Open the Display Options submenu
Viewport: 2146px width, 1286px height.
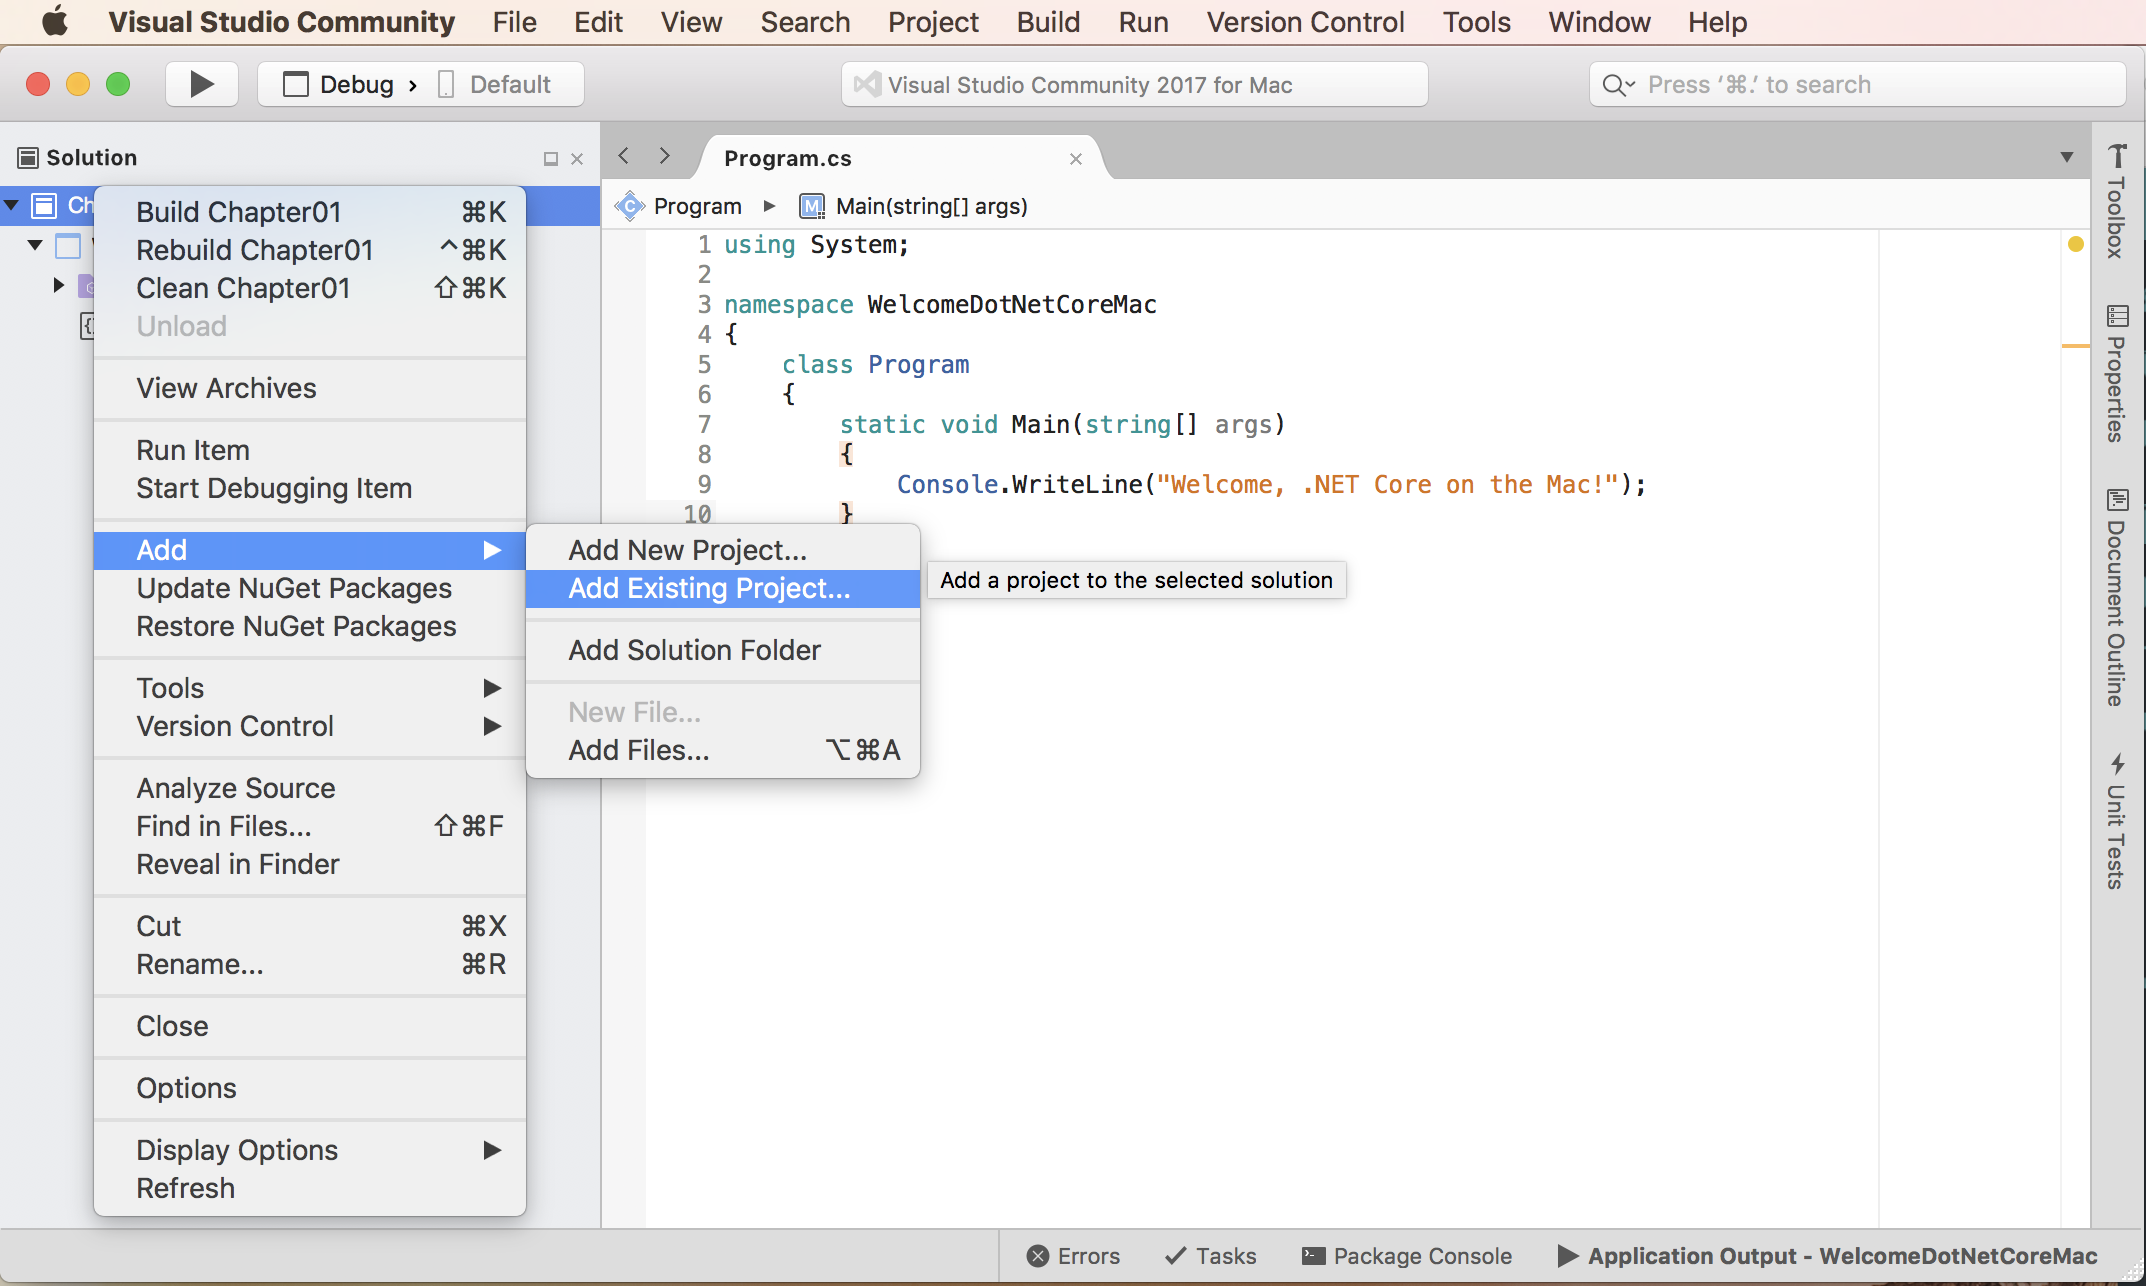pos(310,1150)
